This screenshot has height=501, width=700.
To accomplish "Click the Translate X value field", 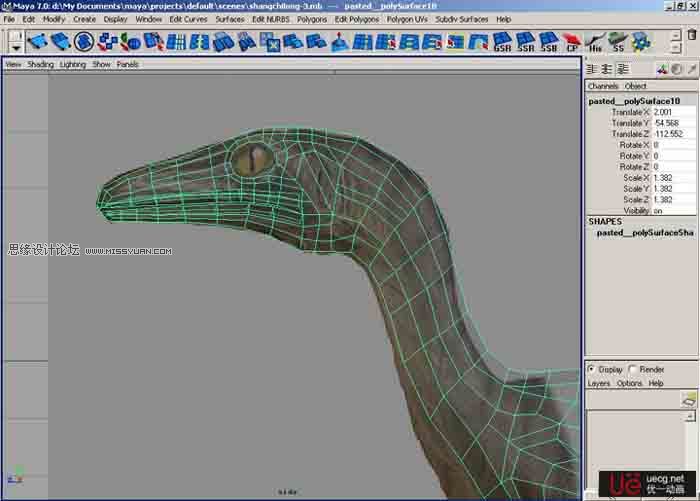I will point(664,112).
